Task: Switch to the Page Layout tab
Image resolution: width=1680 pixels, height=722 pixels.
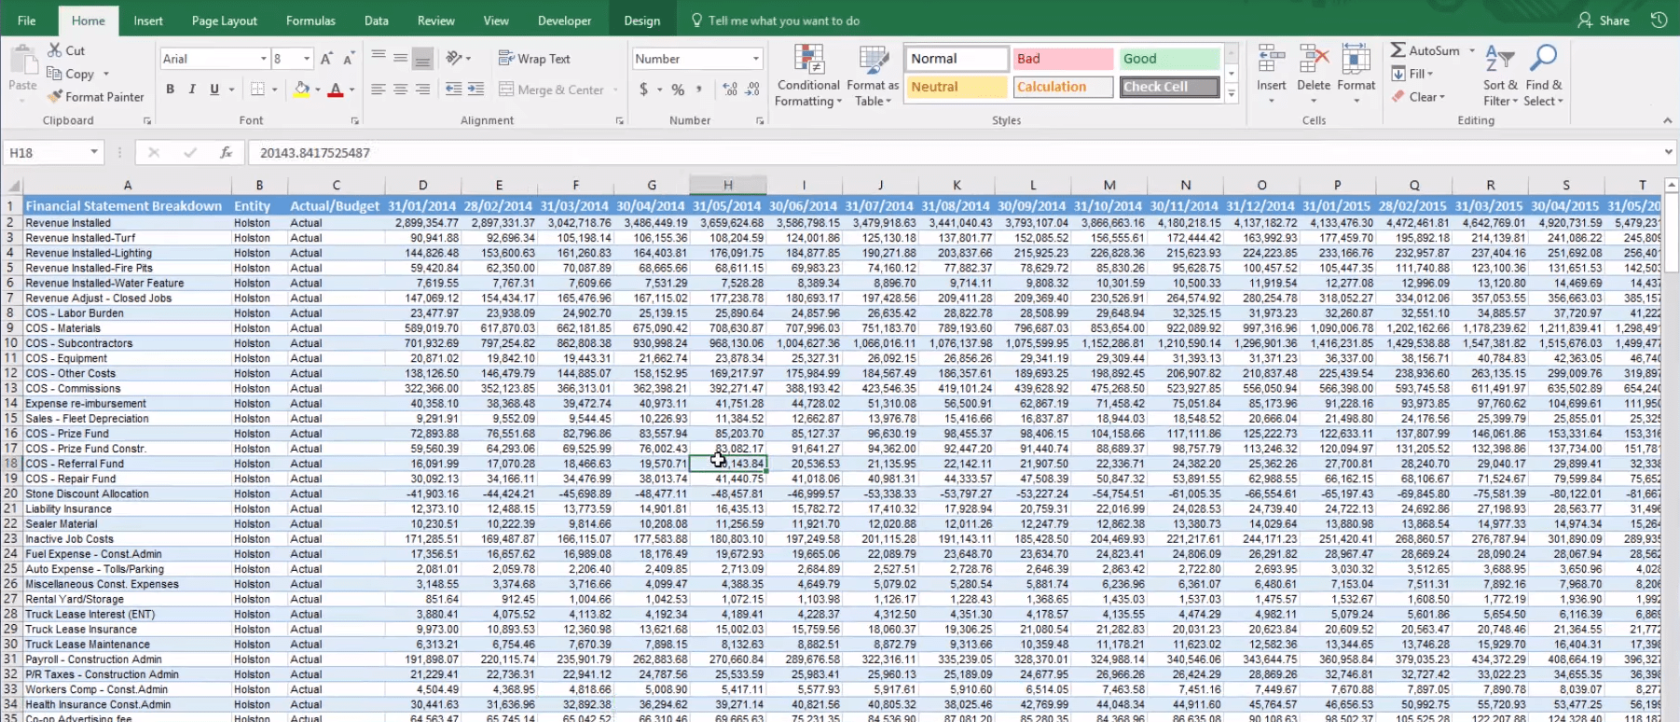Action: pyautogui.click(x=224, y=20)
